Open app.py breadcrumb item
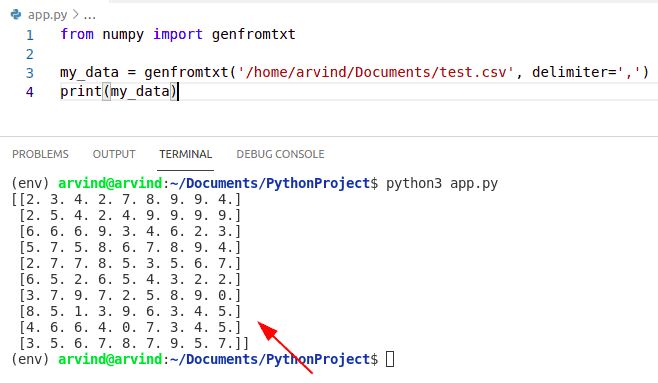The width and height of the screenshot is (658, 383). [47, 15]
